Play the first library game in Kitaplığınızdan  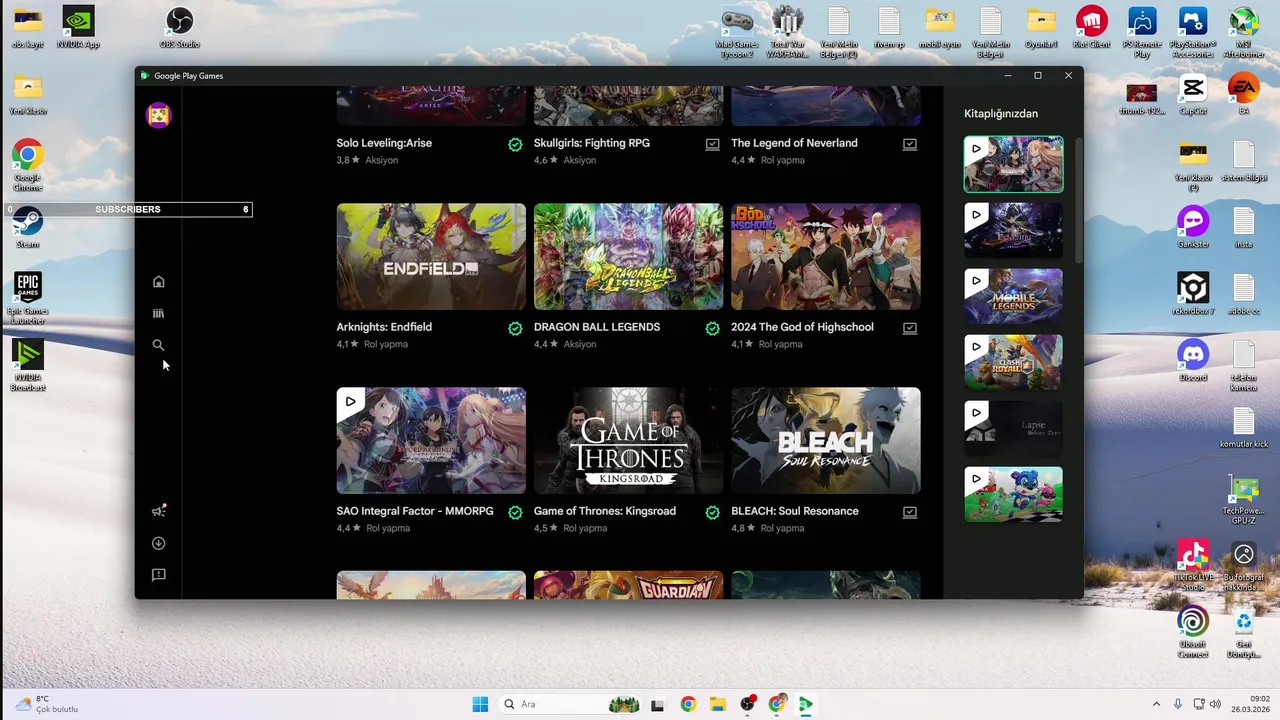[976, 149]
